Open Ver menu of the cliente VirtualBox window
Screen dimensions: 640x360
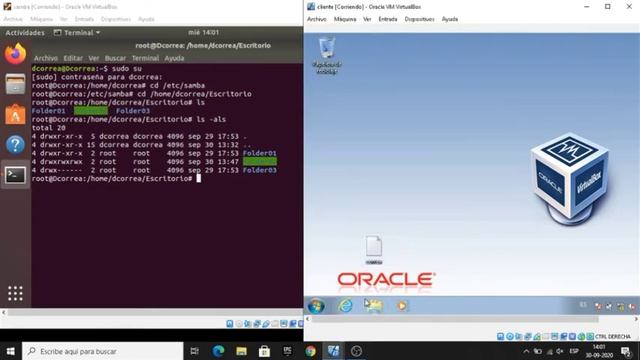367,19
